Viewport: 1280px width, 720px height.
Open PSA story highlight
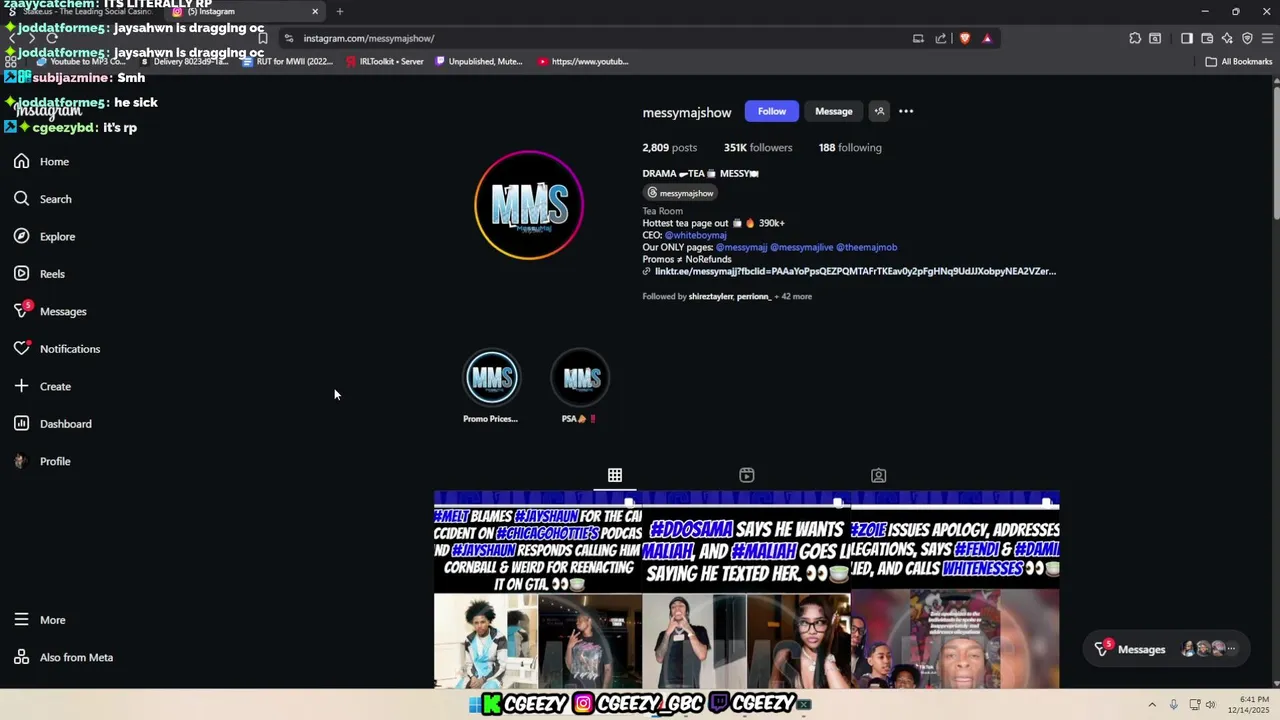point(580,378)
